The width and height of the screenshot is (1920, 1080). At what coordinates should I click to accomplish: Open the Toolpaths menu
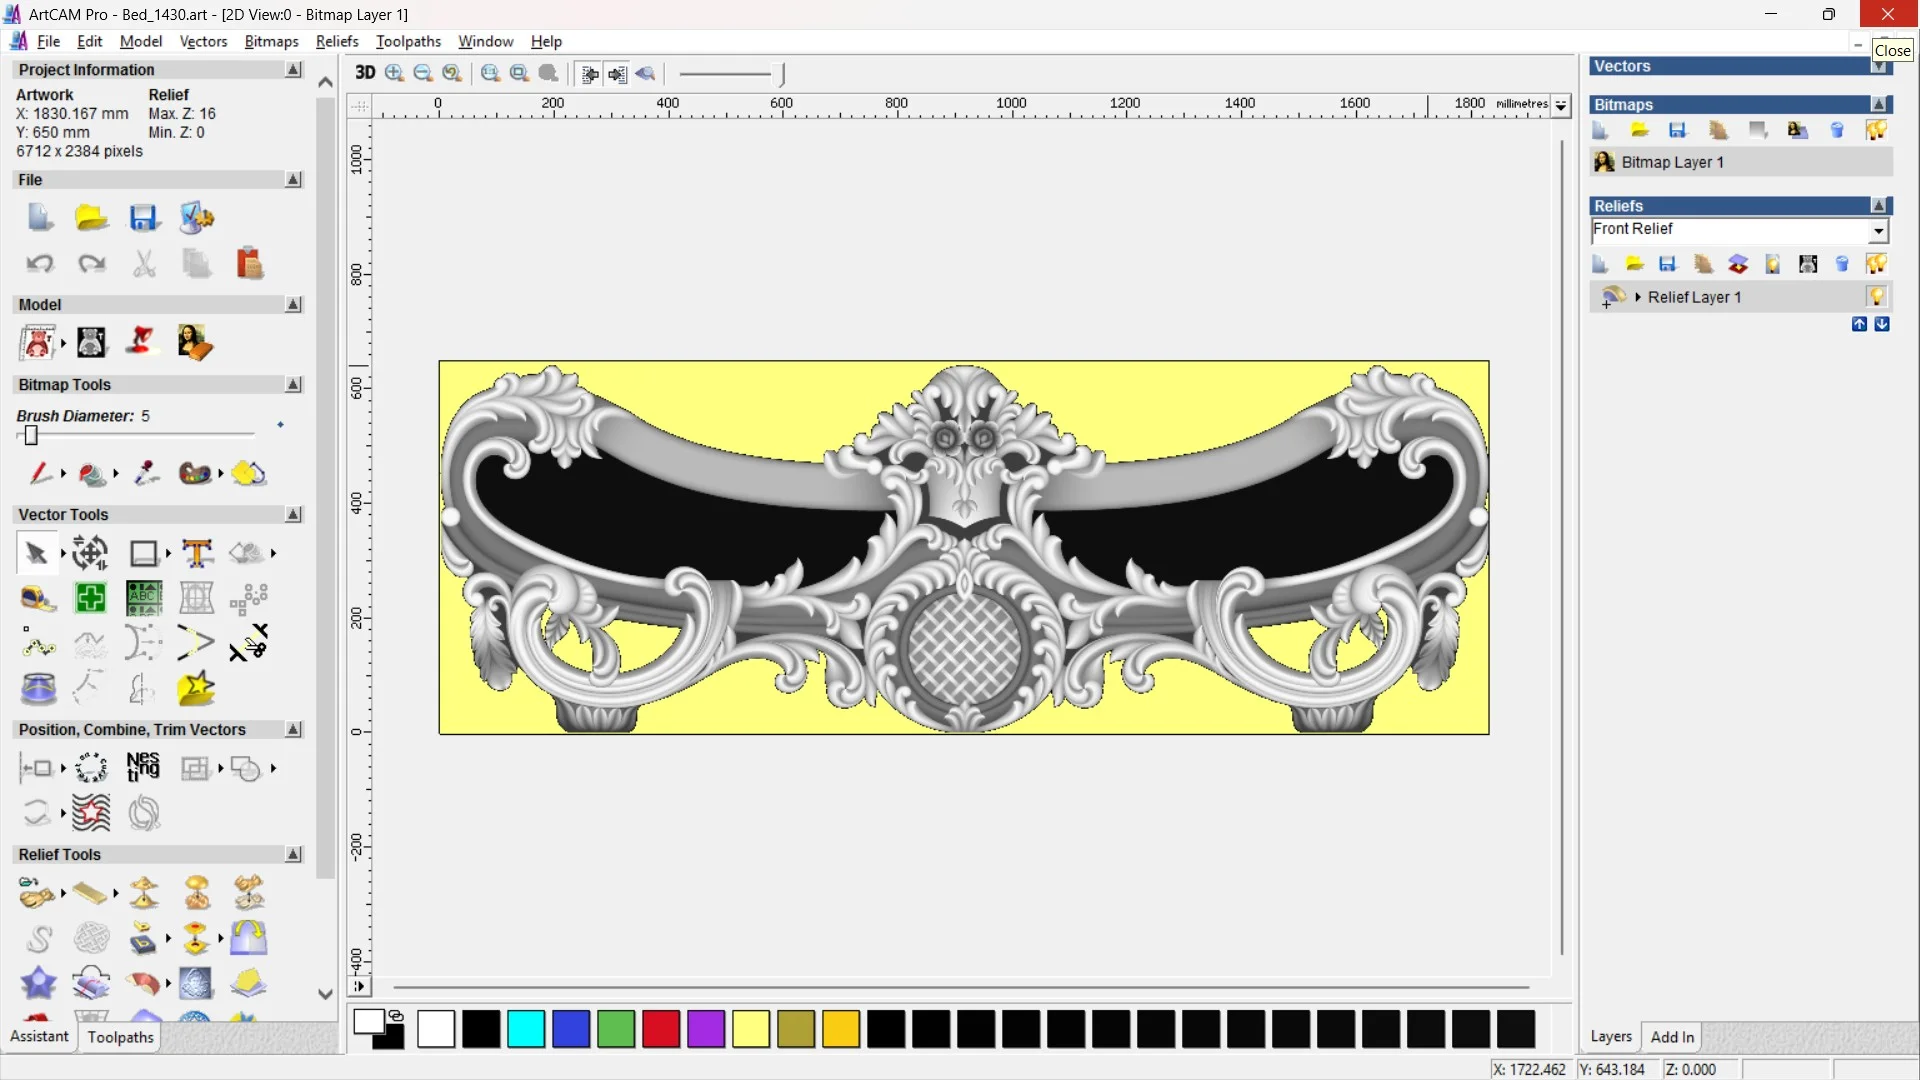coord(408,41)
